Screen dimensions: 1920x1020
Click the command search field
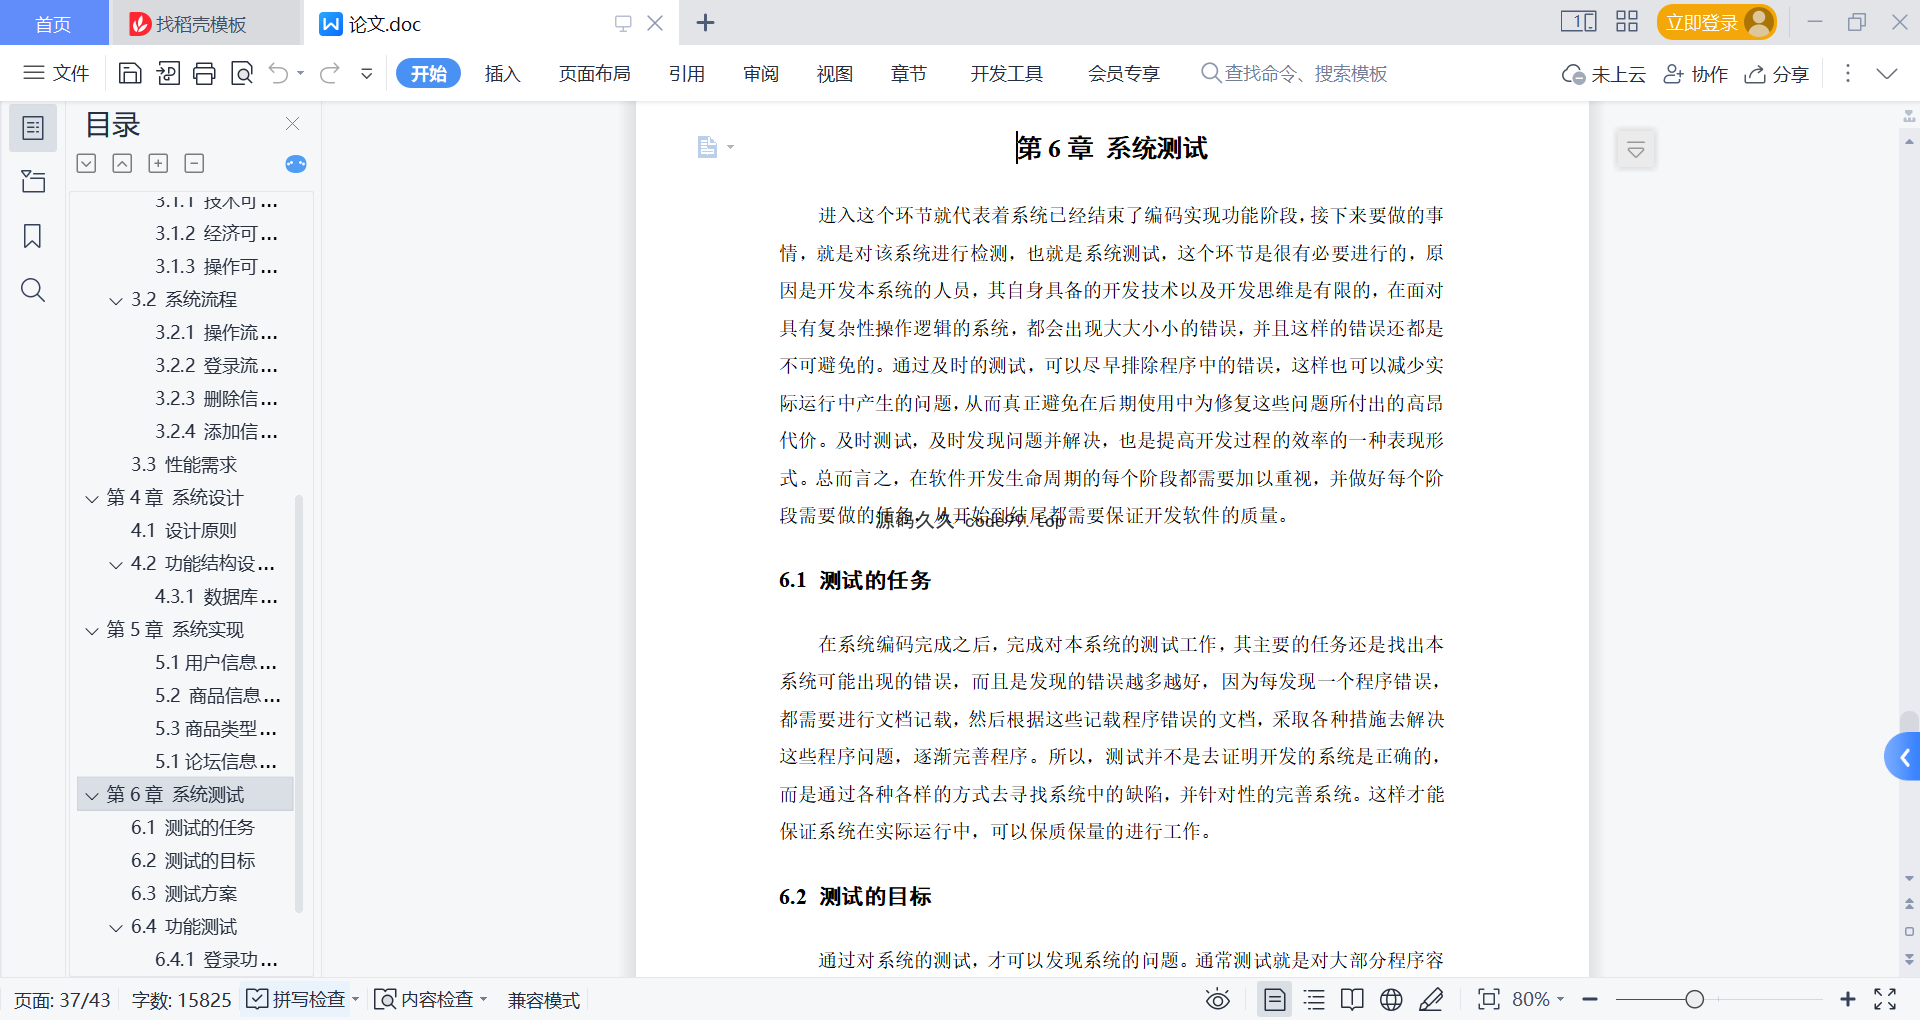tap(1294, 73)
